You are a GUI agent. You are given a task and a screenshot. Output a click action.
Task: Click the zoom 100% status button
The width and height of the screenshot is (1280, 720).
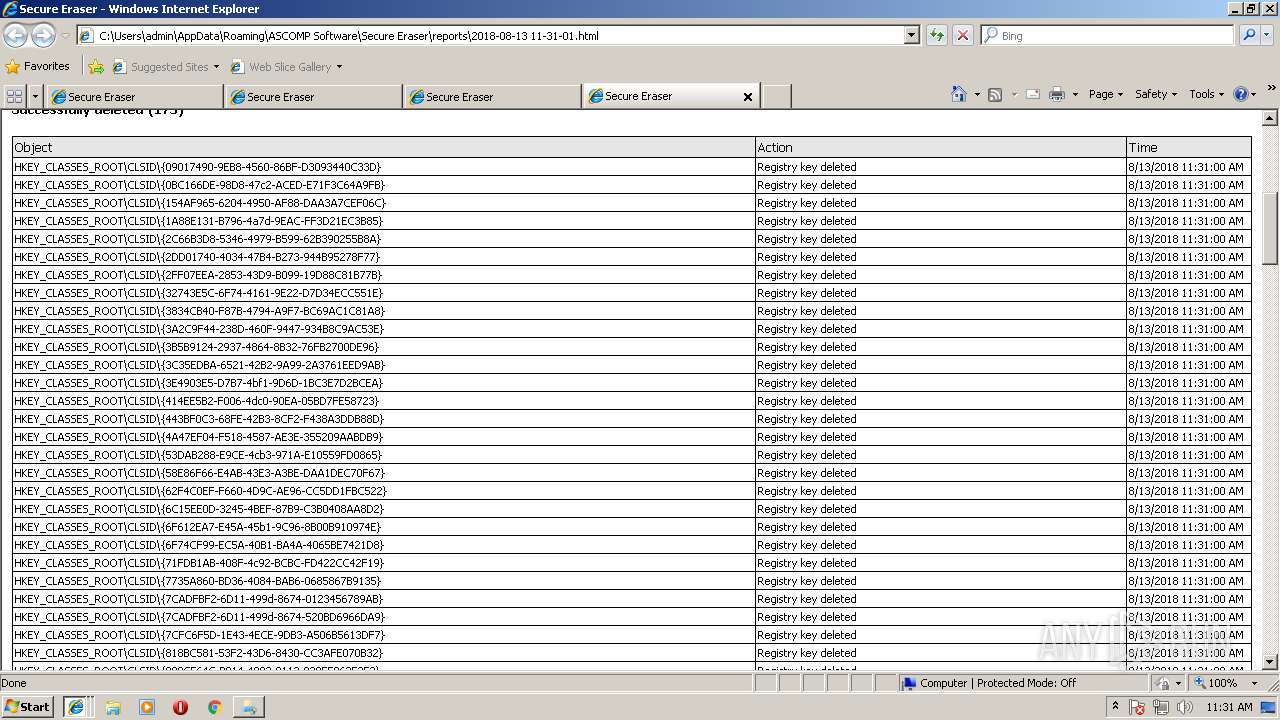click(1221, 683)
